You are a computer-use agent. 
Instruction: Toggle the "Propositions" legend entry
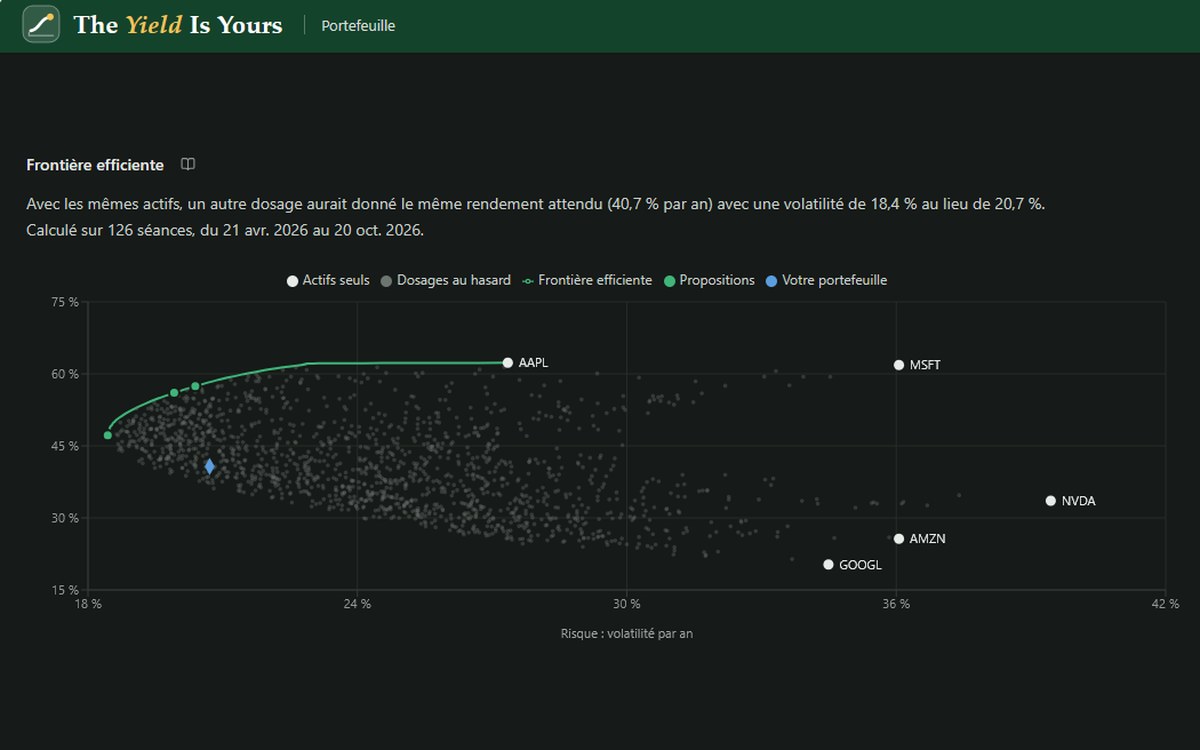click(709, 281)
